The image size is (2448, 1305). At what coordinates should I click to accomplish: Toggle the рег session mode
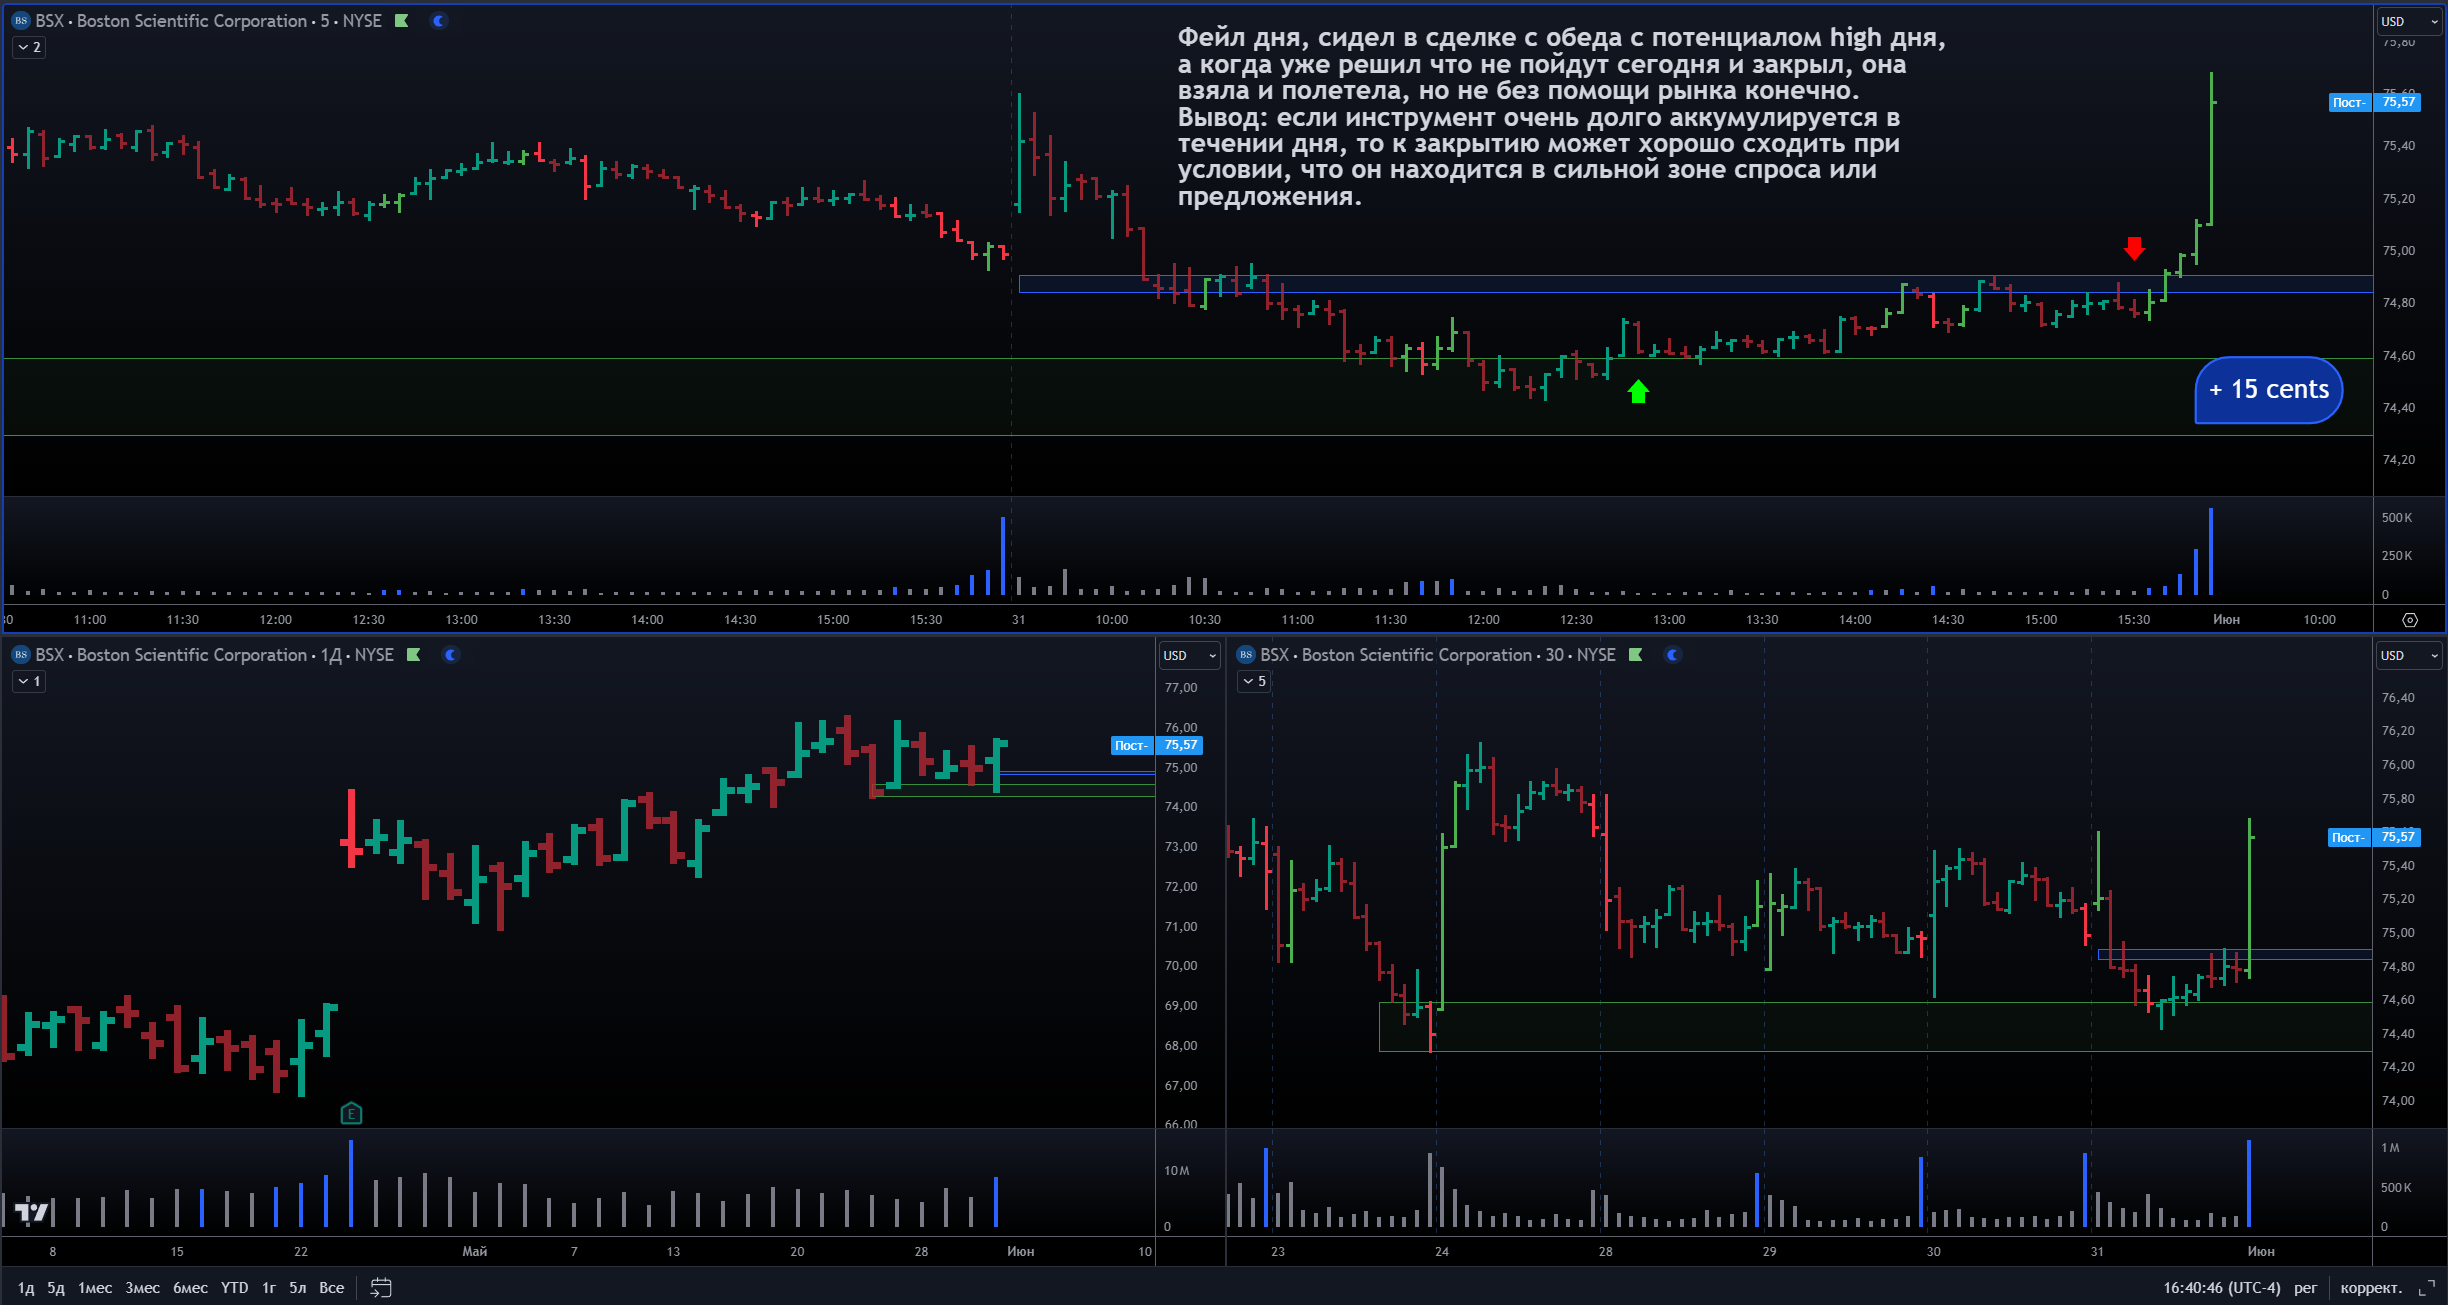pos(2305,1288)
